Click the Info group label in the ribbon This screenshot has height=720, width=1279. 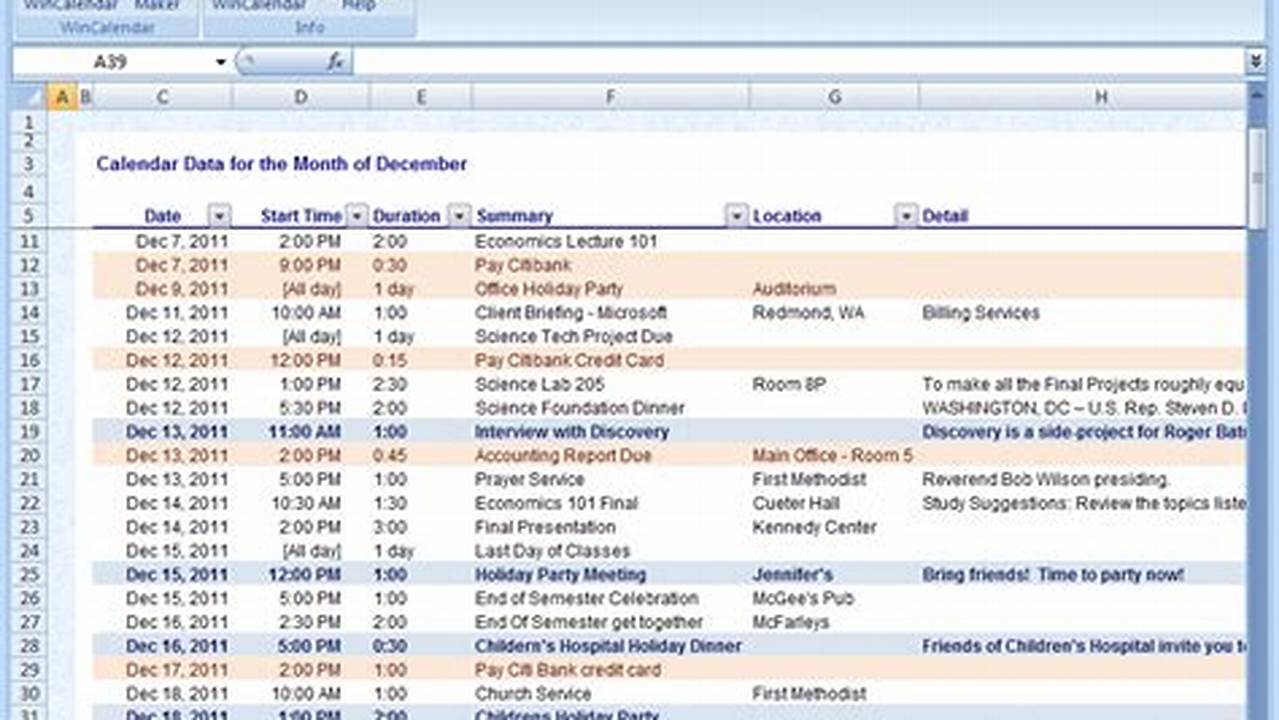(310, 27)
